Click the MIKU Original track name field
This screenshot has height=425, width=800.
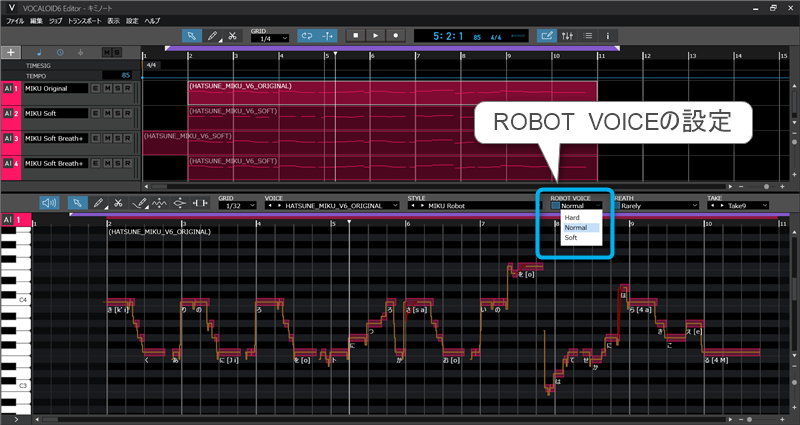tap(56, 88)
